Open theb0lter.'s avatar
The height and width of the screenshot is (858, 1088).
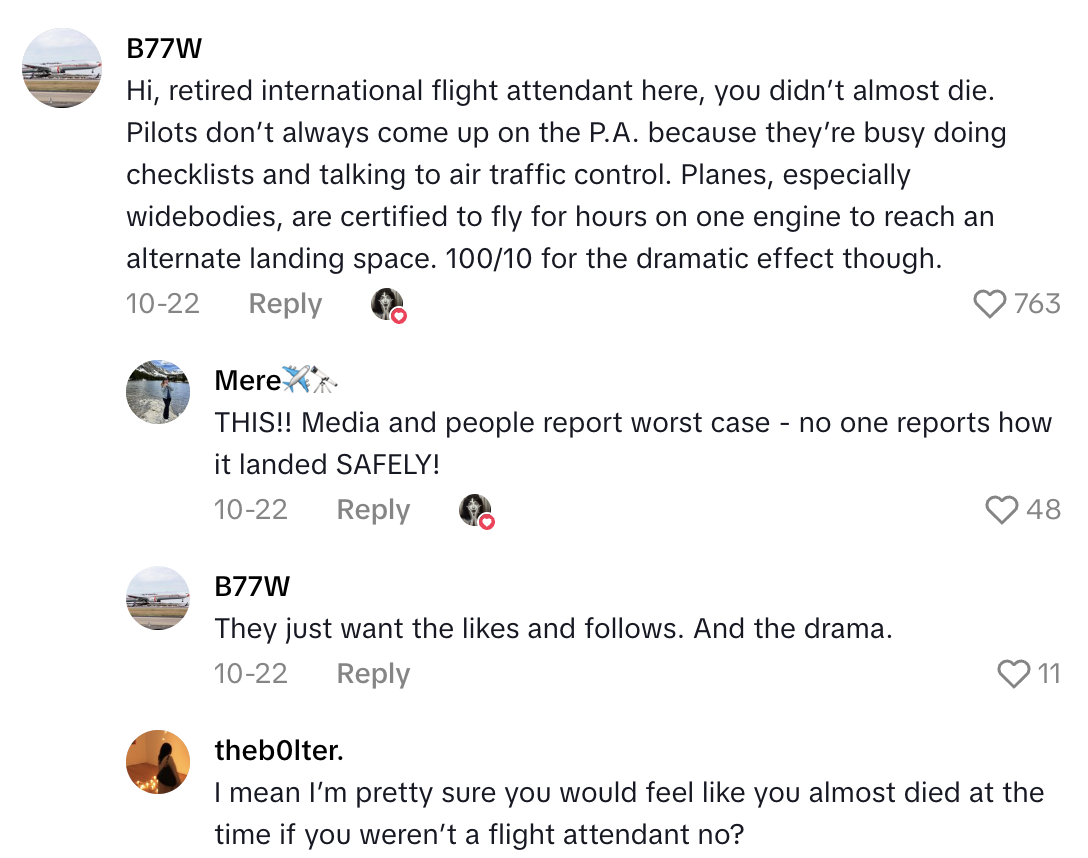click(157, 762)
